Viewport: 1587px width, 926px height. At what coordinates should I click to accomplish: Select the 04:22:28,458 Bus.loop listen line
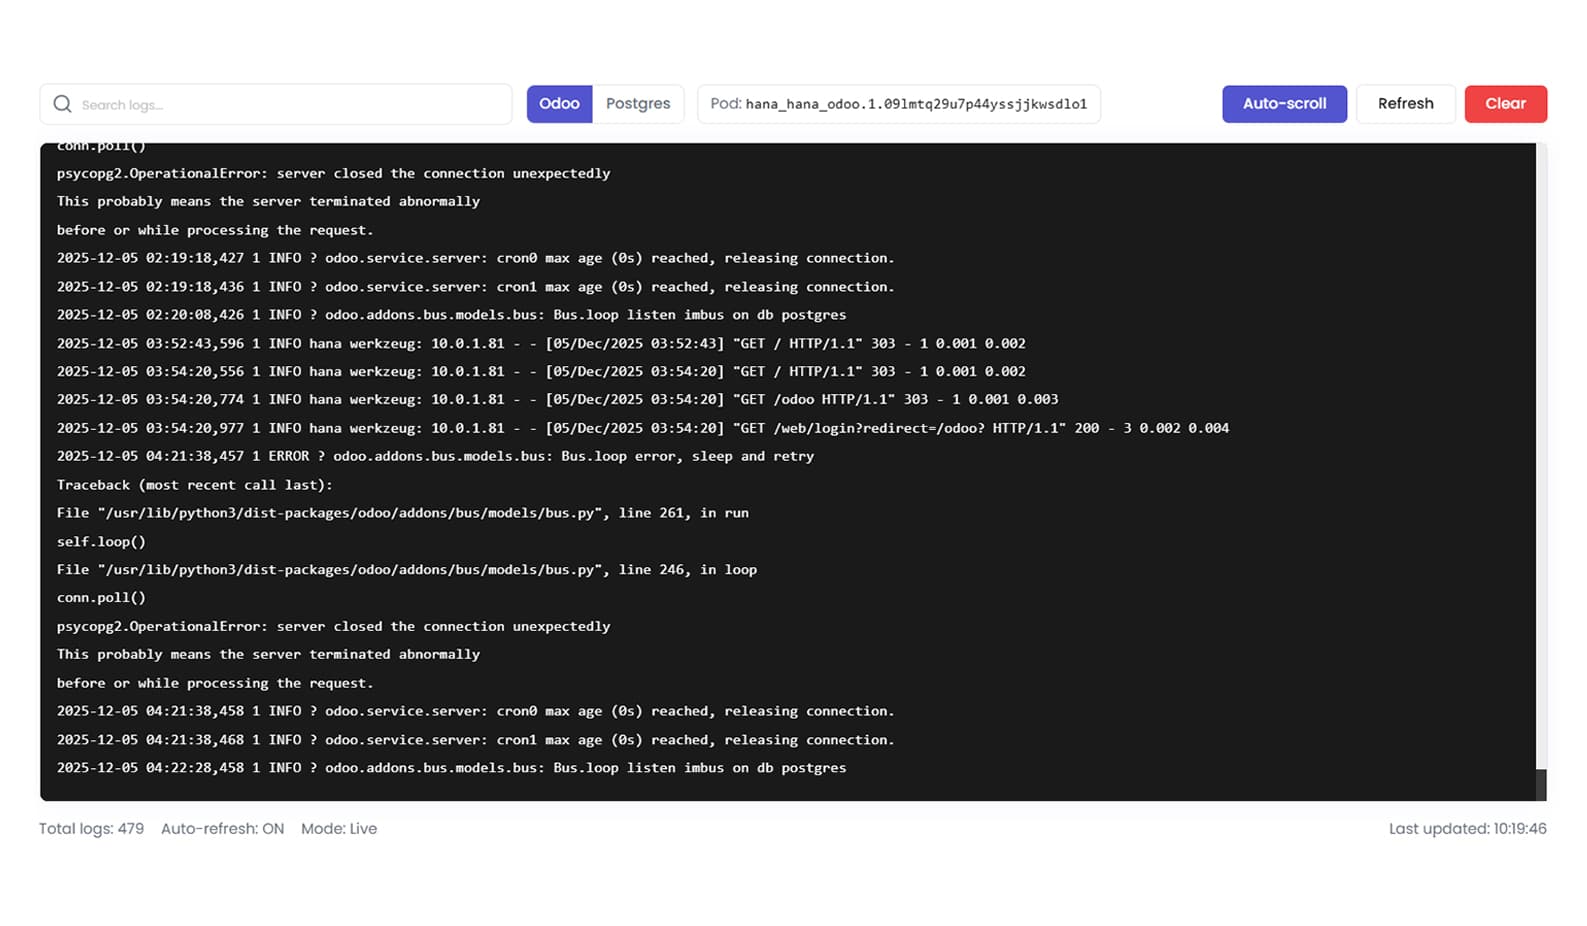(x=451, y=768)
